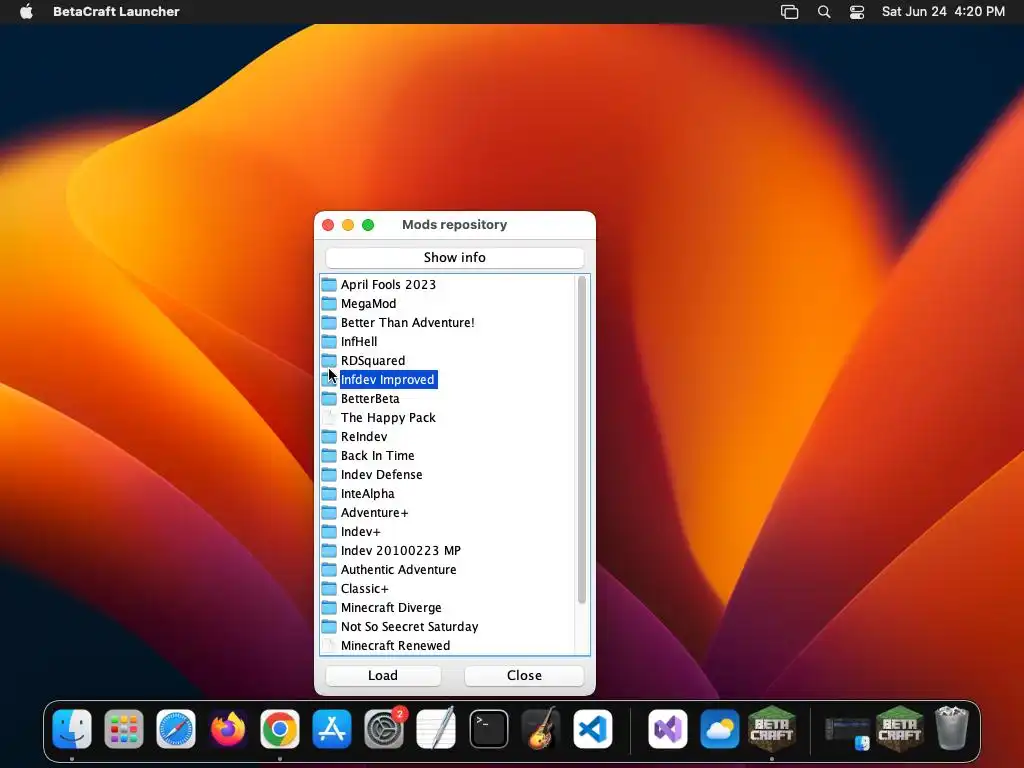1024x768 pixels.
Task: Click the BetaCraft icon beside the Trash
Action: click(899, 729)
